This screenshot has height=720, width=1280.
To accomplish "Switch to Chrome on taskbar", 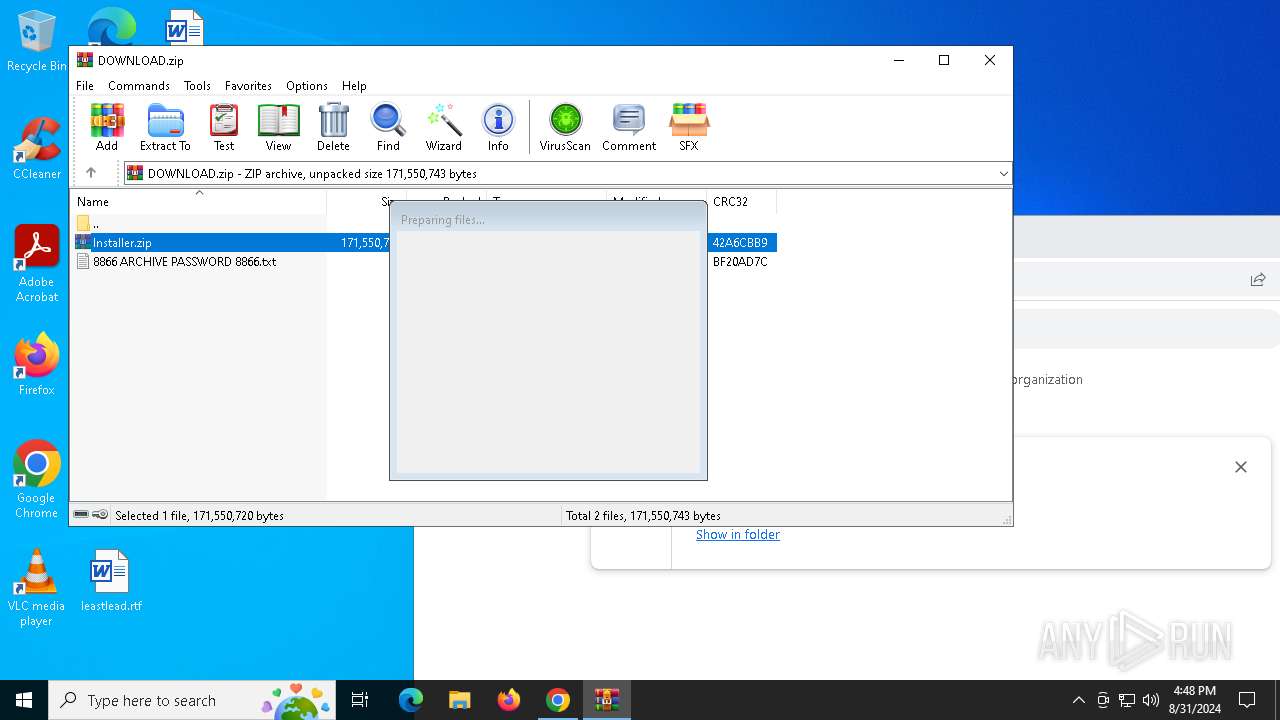I will (x=558, y=700).
